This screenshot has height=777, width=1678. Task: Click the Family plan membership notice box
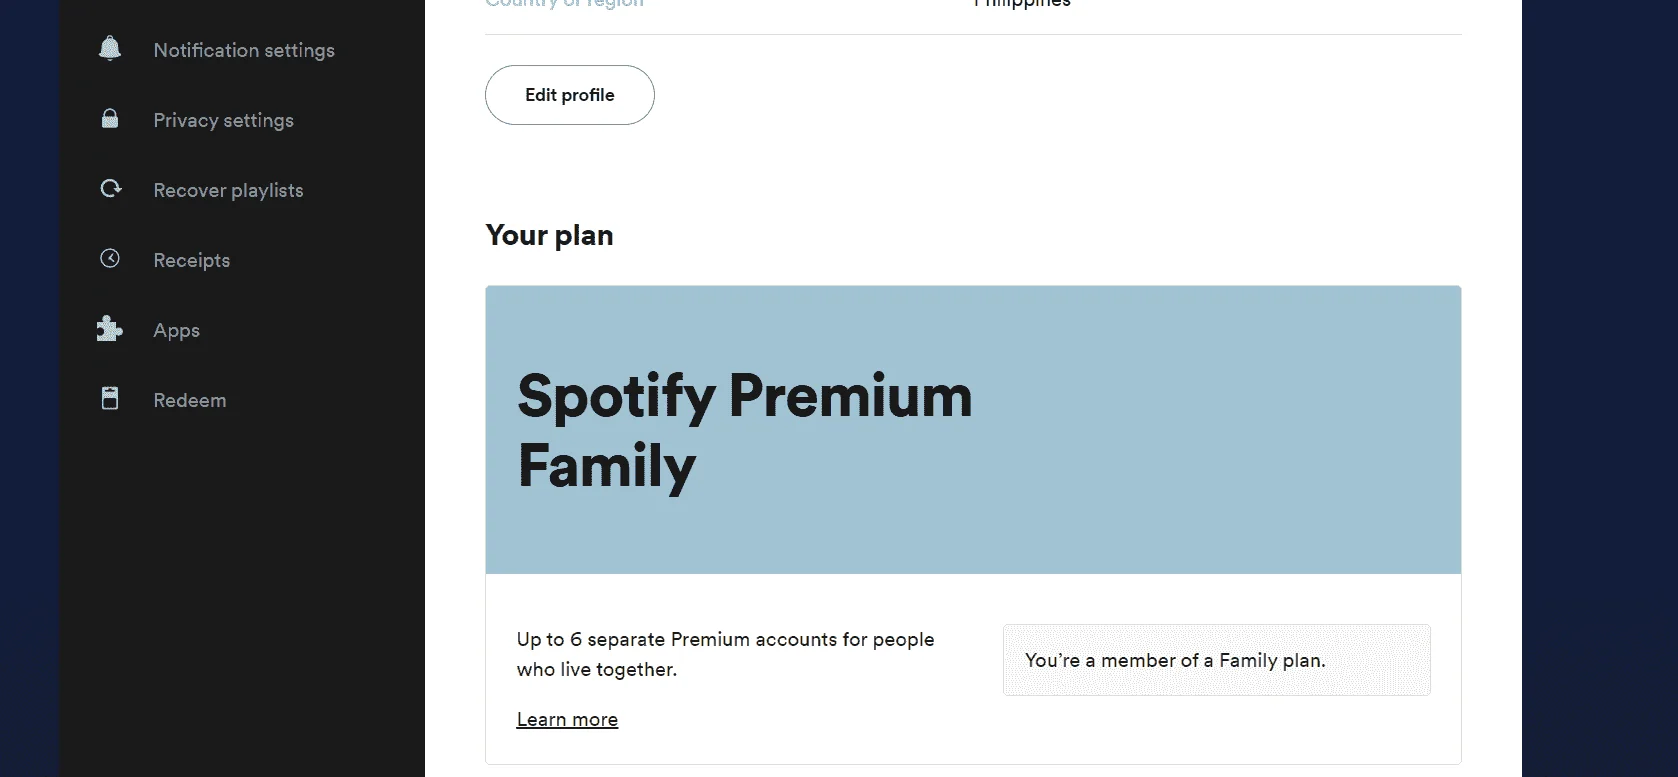[1217, 660]
